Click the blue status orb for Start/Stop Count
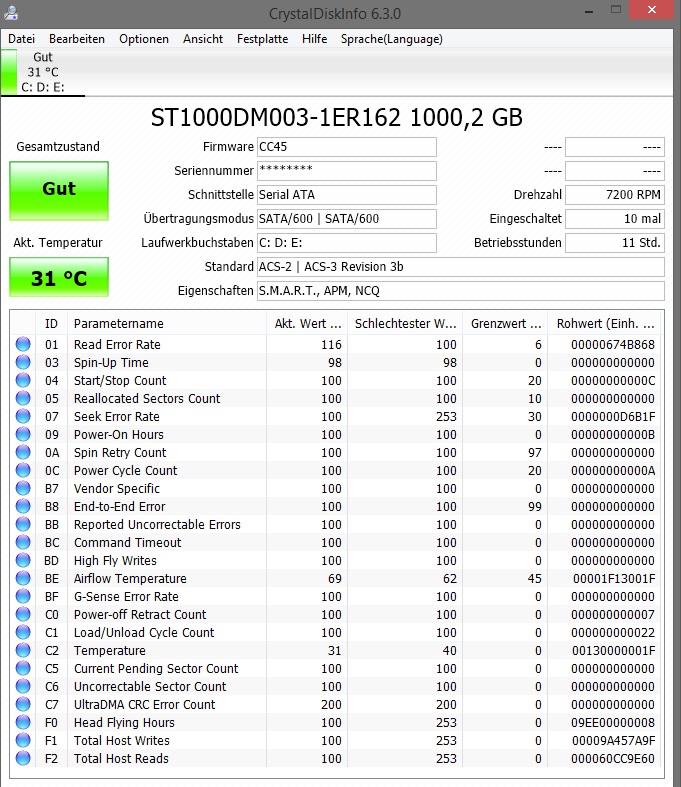Image resolution: width=681 pixels, height=787 pixels. (23, 380)
